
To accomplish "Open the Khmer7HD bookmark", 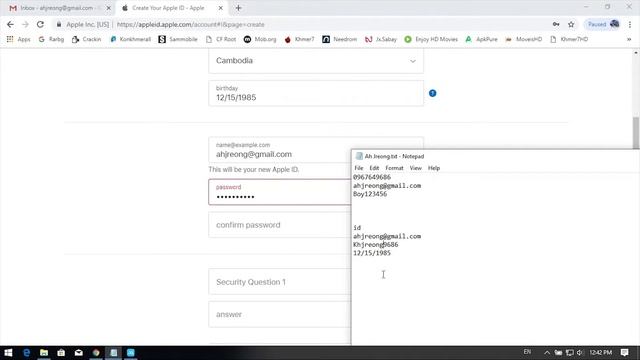I will click(569, 39).
